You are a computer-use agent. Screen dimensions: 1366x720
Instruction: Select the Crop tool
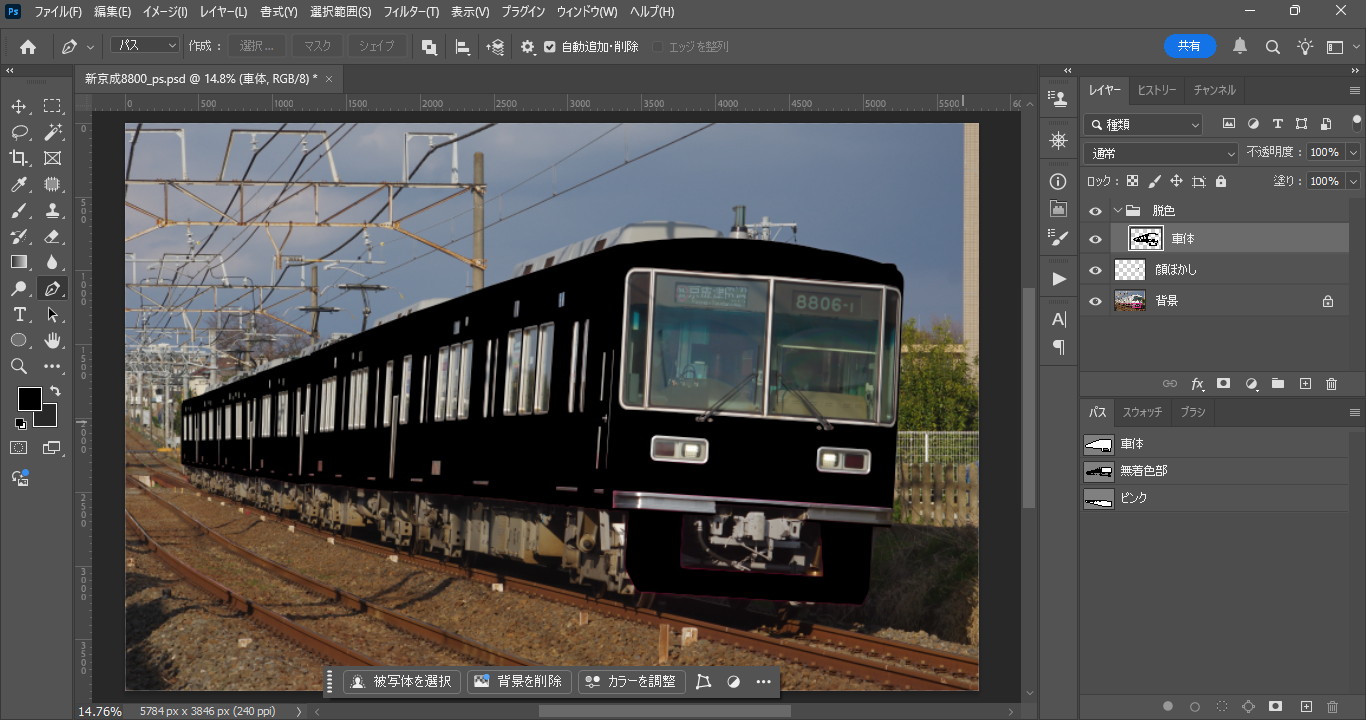click(x=19, y=158)
